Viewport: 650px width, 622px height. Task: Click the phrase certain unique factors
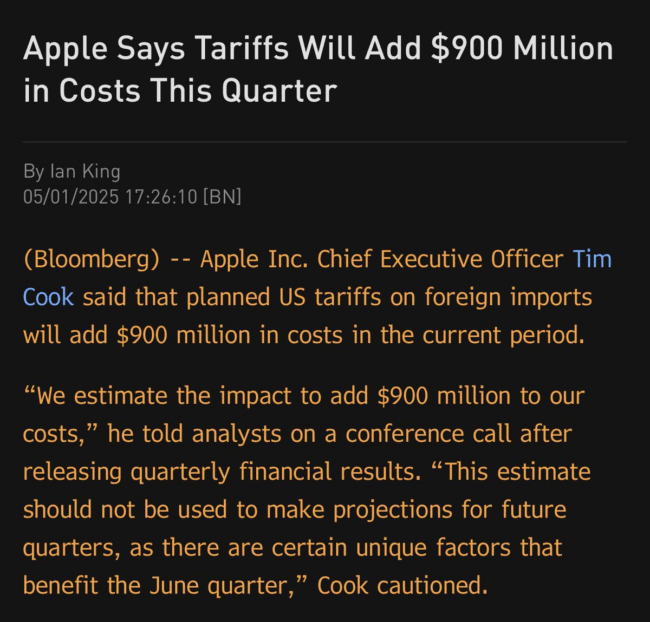tap(390, 547)
